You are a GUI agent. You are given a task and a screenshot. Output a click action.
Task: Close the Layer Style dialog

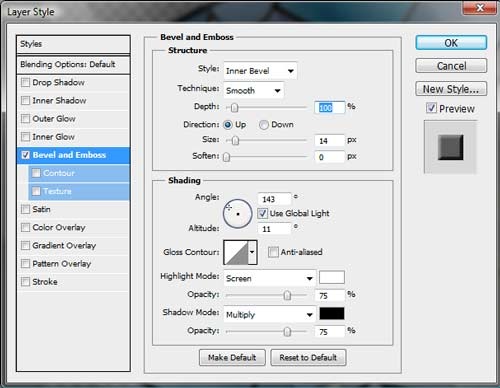click(480, 7)
